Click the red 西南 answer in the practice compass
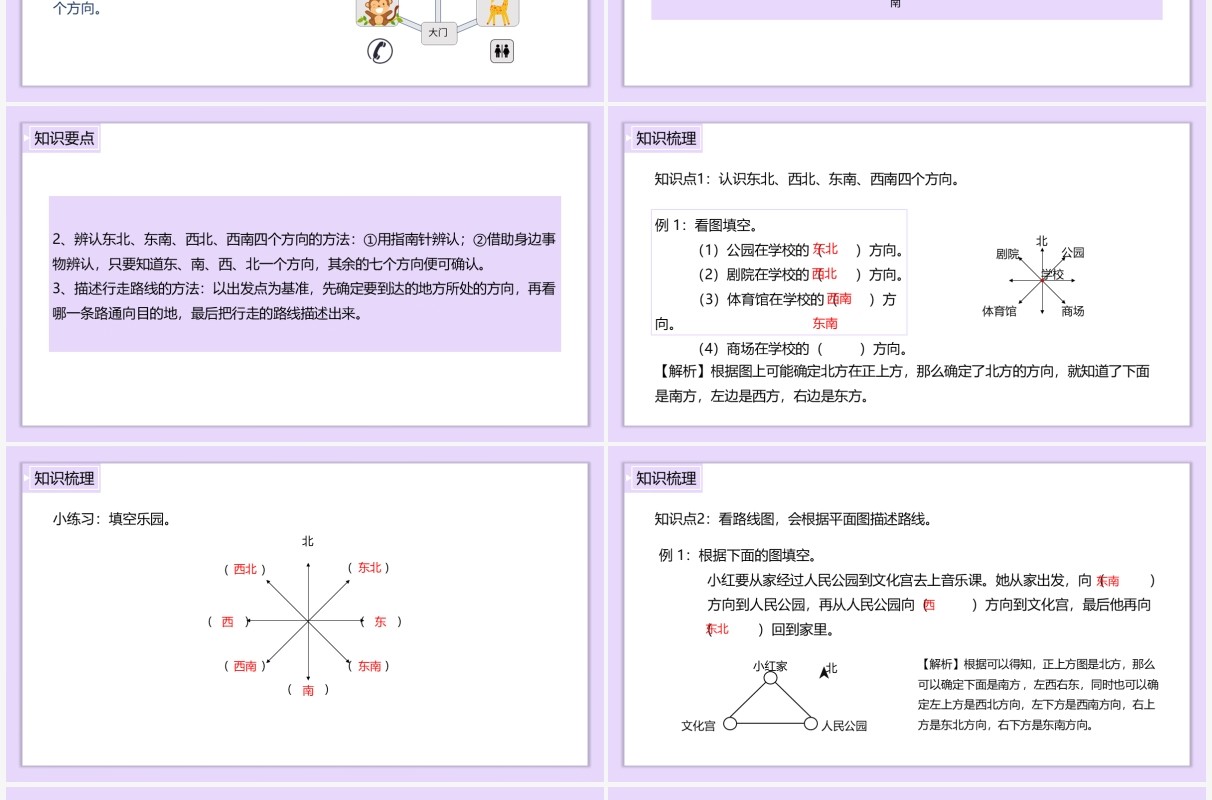This screenshot has width=1212, height=800. (x=245, y=666)
